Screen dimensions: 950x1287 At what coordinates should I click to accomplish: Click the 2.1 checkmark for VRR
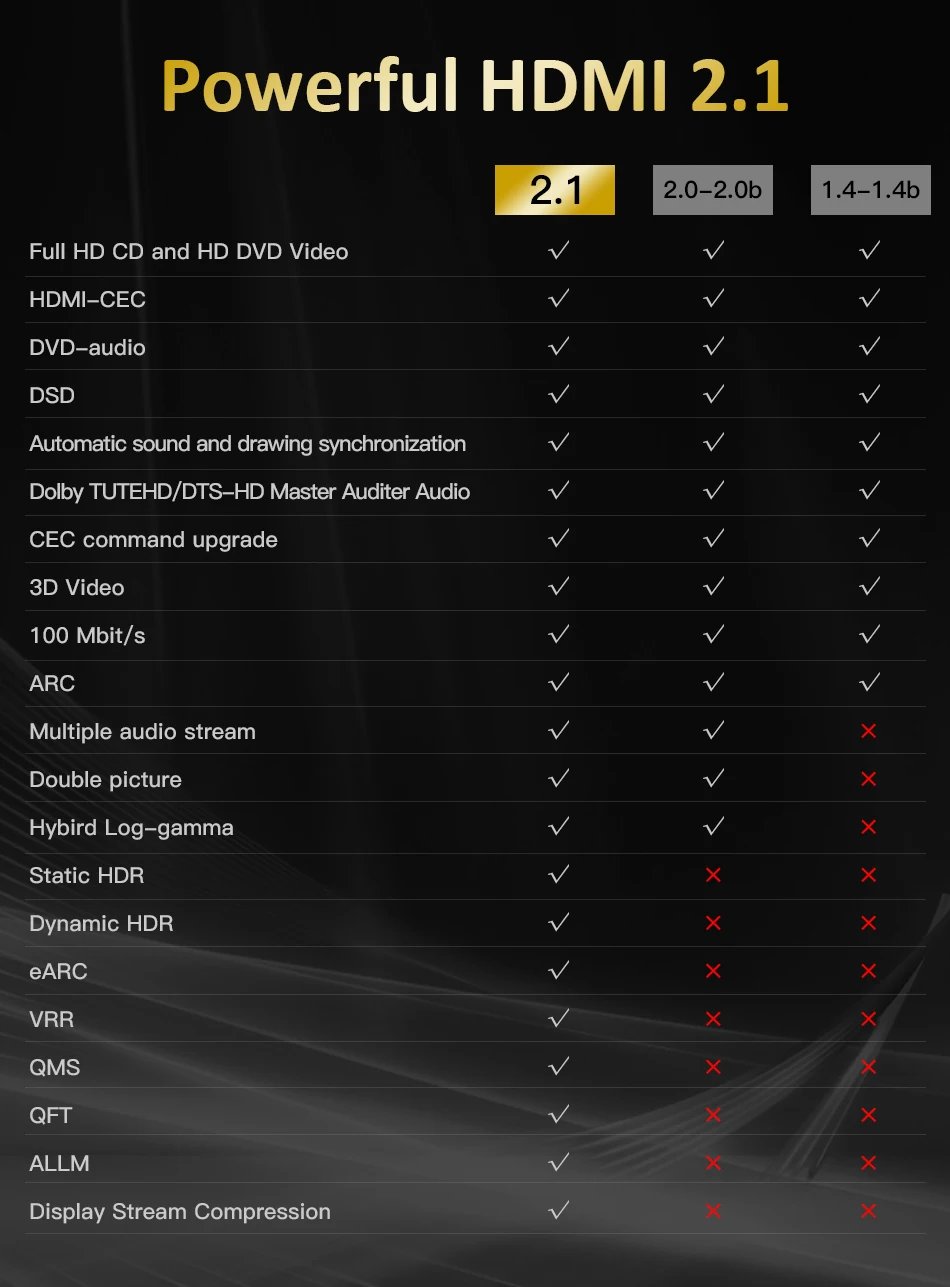tap(559, 1018)
